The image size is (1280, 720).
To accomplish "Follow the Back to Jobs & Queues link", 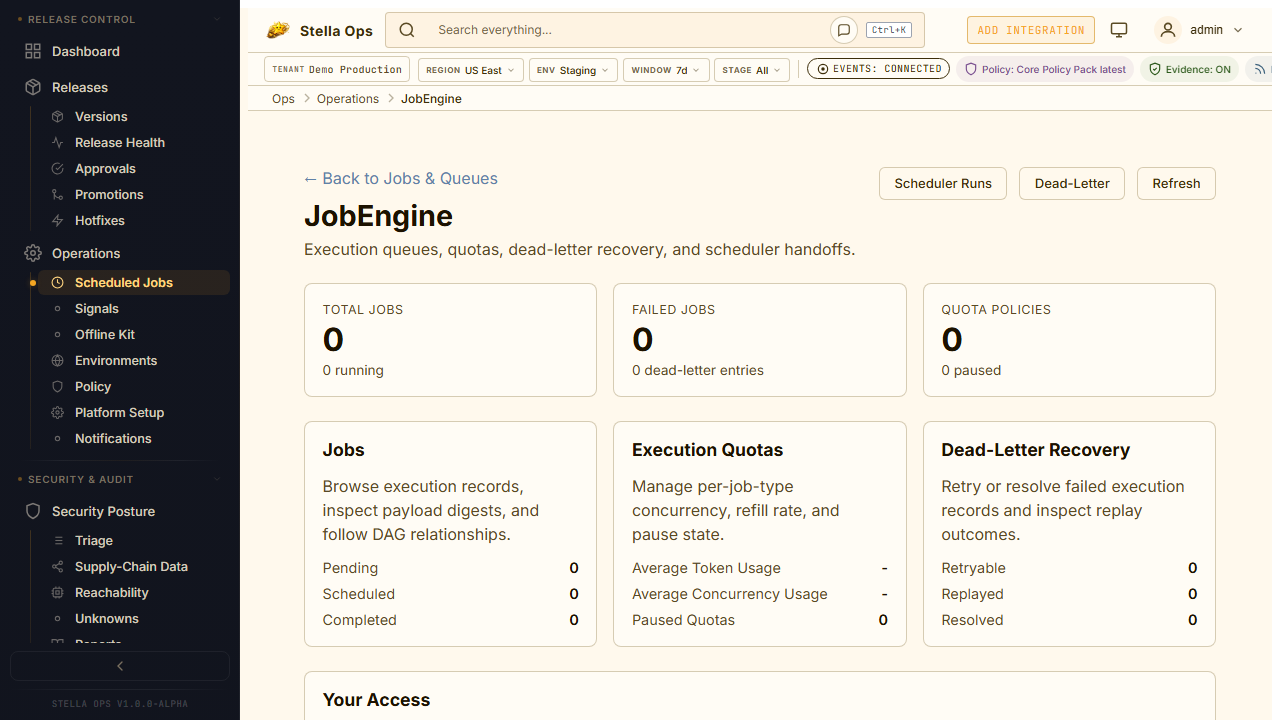I will 400,178.
